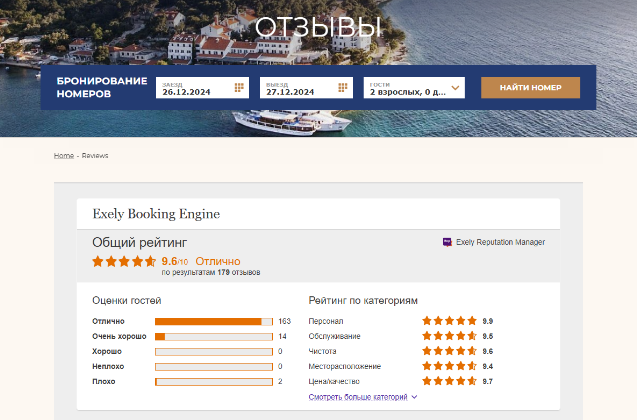The width and height of the screenshot is (637, 420).
Task: Select the Очень хорошо rating bar
Action: pos(214,337)
